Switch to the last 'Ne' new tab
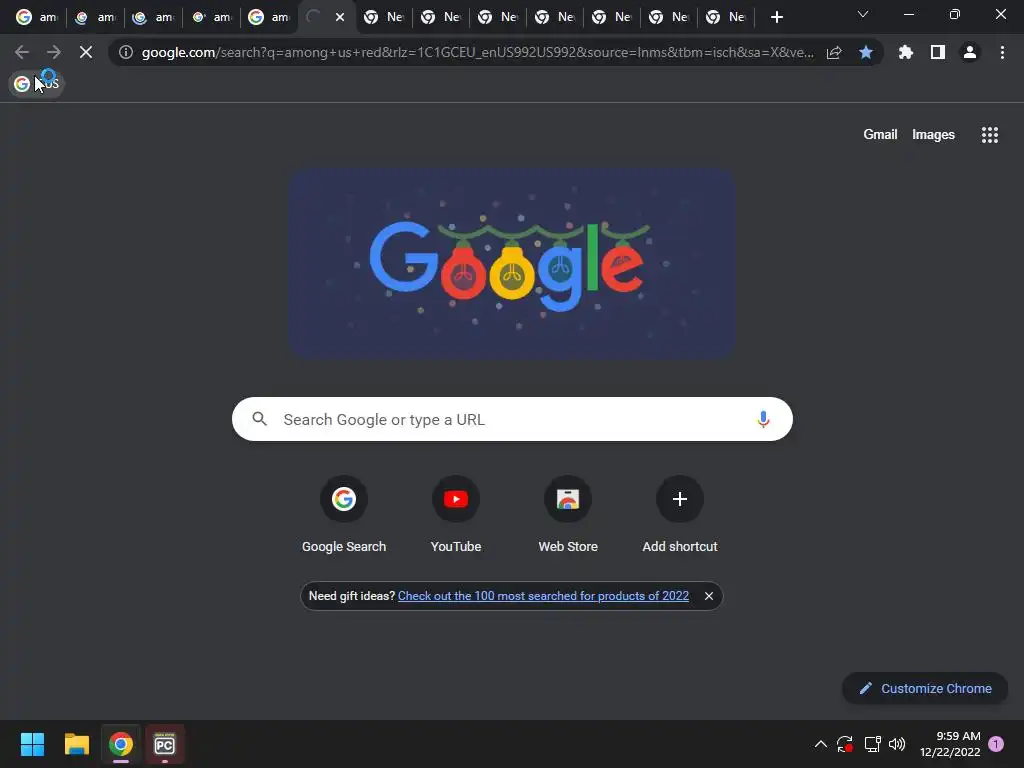This screenshot has height=768, width=1024. click(x=726, y=17)
